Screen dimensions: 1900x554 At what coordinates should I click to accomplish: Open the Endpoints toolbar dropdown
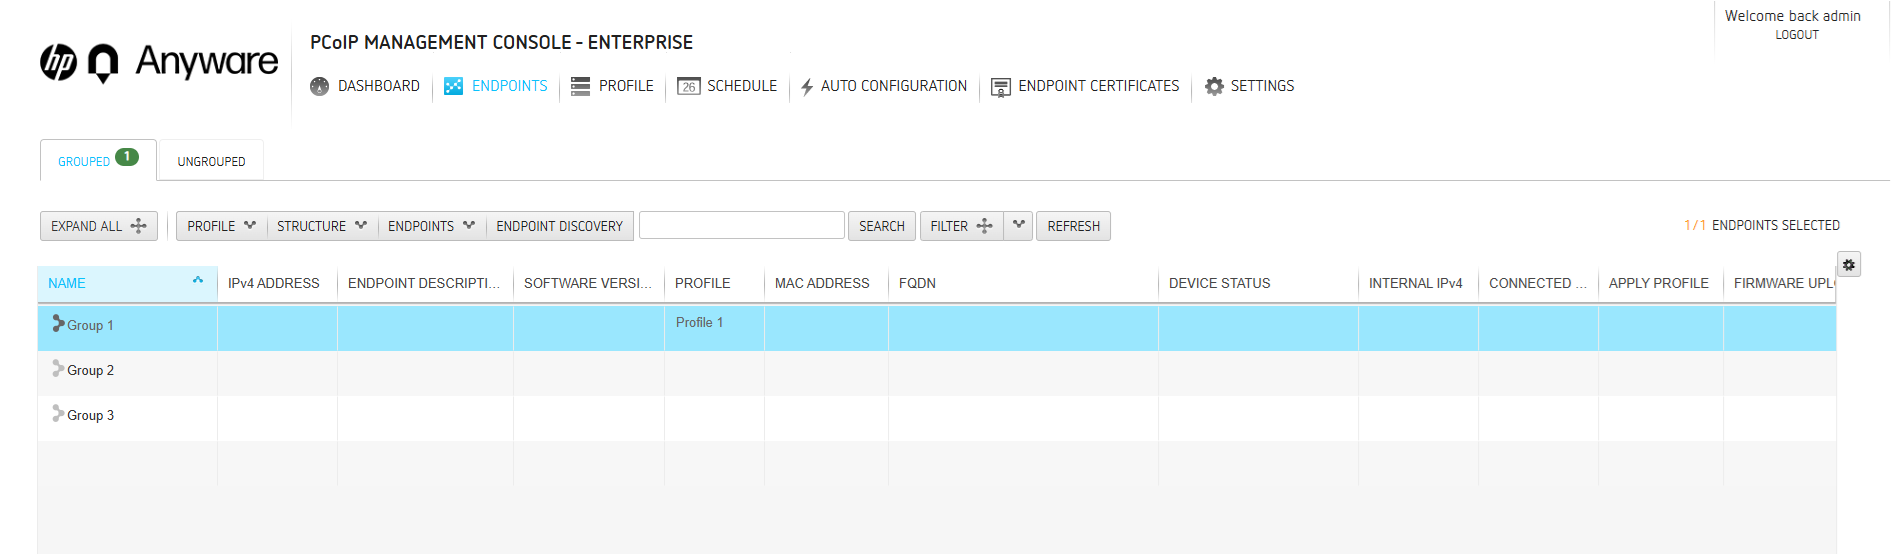tap(431, 226)
